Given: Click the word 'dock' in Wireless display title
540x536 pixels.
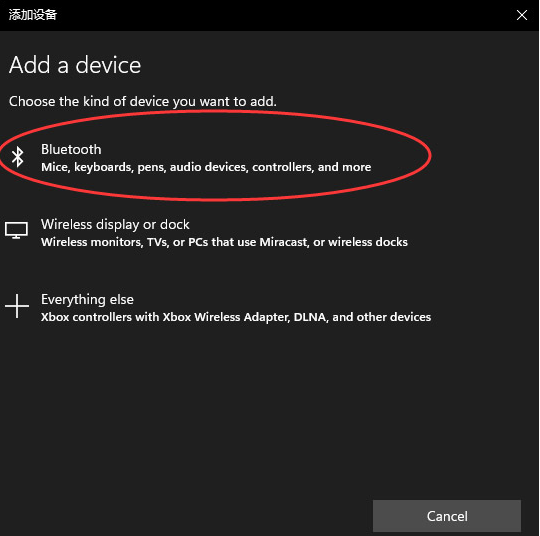Looking at the screenshot, I should 175,225.
